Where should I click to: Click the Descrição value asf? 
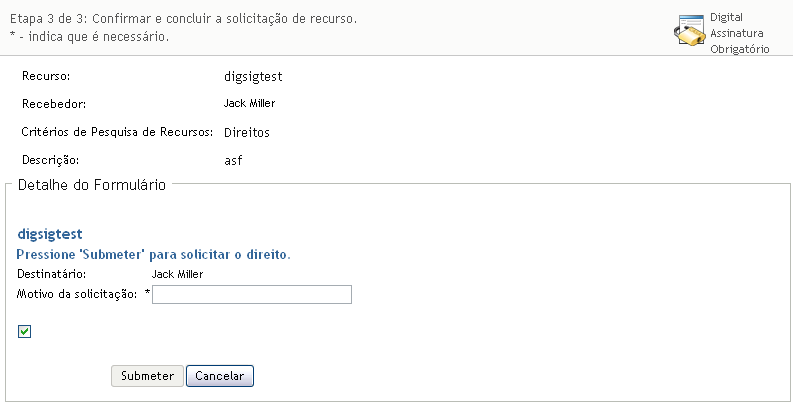[x=233, y=160]
